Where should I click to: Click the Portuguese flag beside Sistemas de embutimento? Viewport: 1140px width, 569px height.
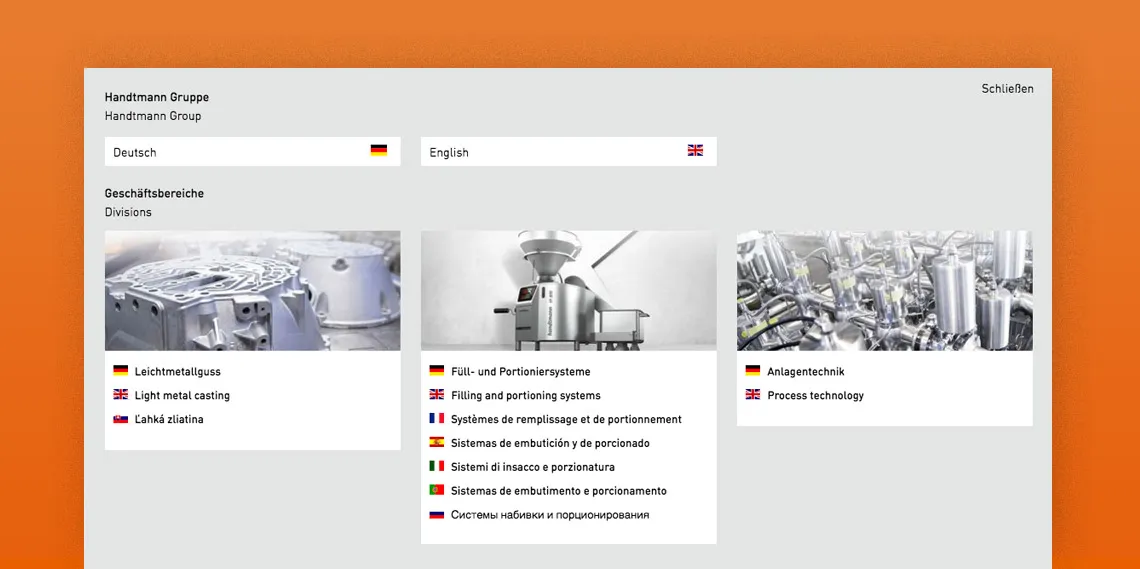[436, 490]
